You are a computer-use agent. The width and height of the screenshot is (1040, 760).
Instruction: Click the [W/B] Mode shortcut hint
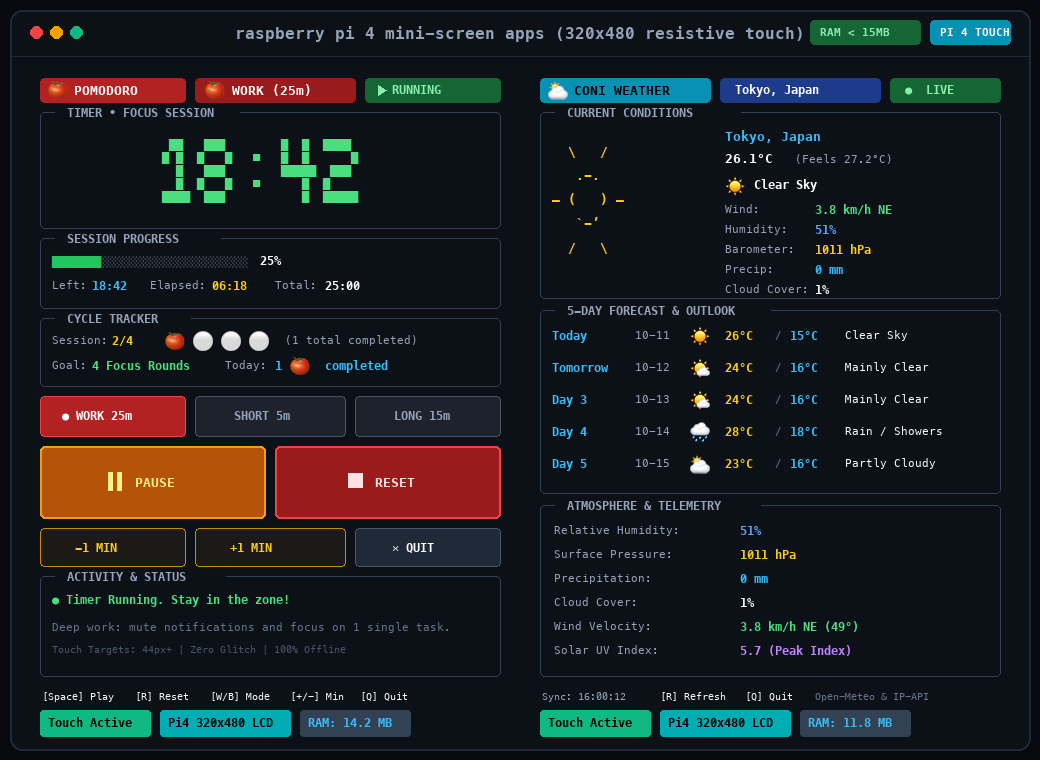click(240, 696)
